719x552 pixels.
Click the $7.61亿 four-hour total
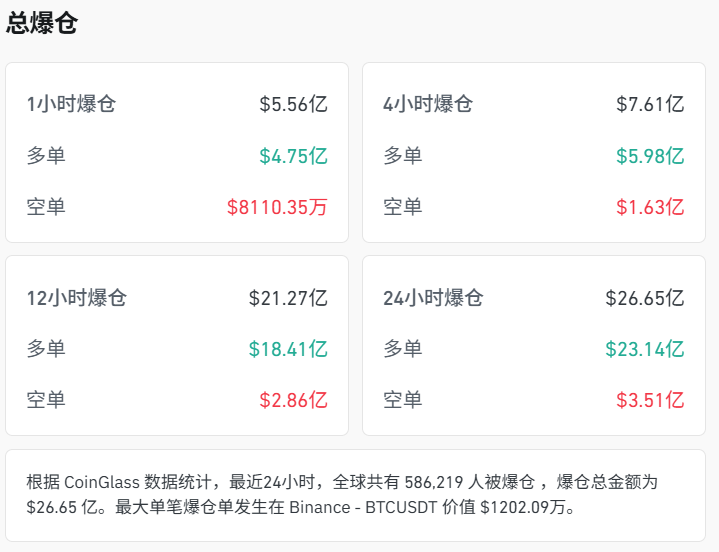click(650, 104)
